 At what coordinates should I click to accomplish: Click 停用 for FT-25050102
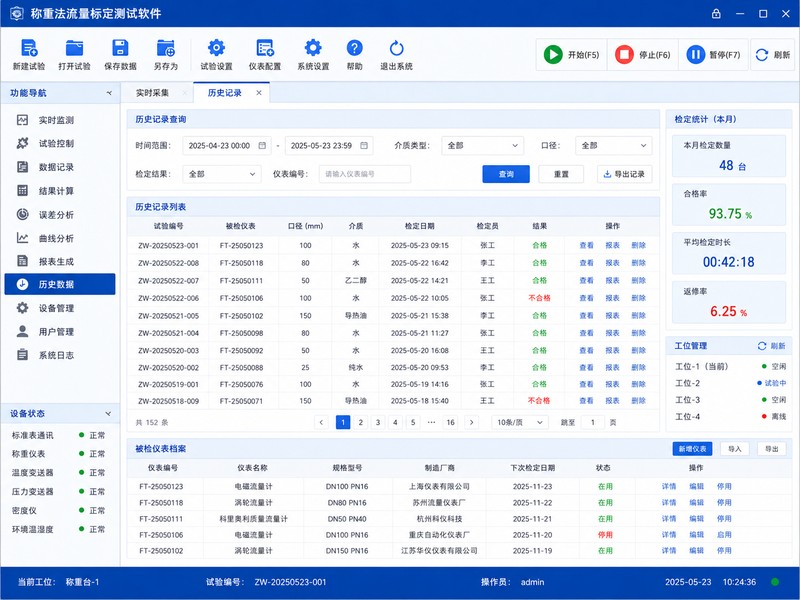tap(724, 551)
